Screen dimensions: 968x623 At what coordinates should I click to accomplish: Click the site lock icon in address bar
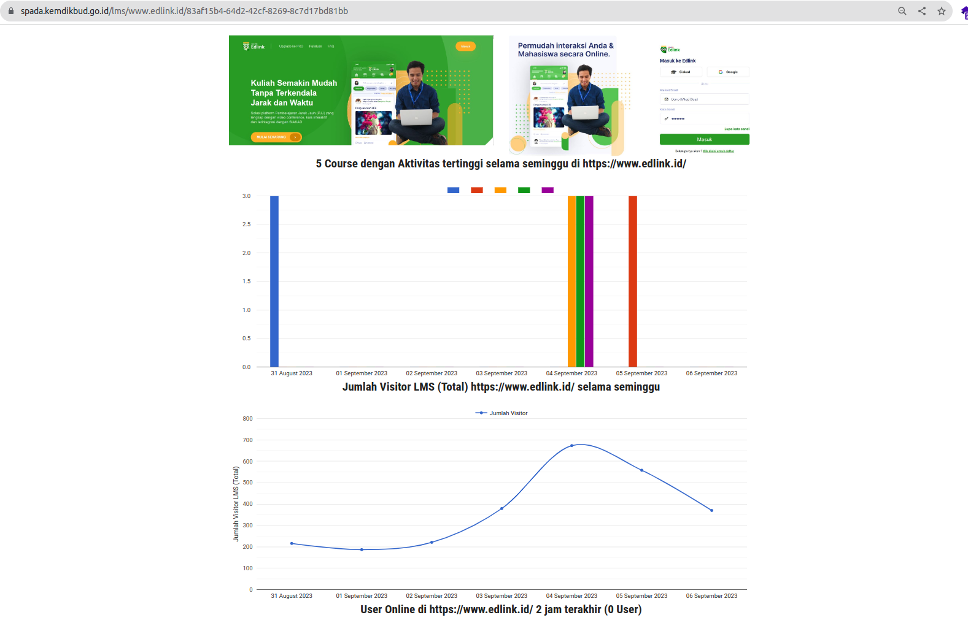tap(10, 11)
